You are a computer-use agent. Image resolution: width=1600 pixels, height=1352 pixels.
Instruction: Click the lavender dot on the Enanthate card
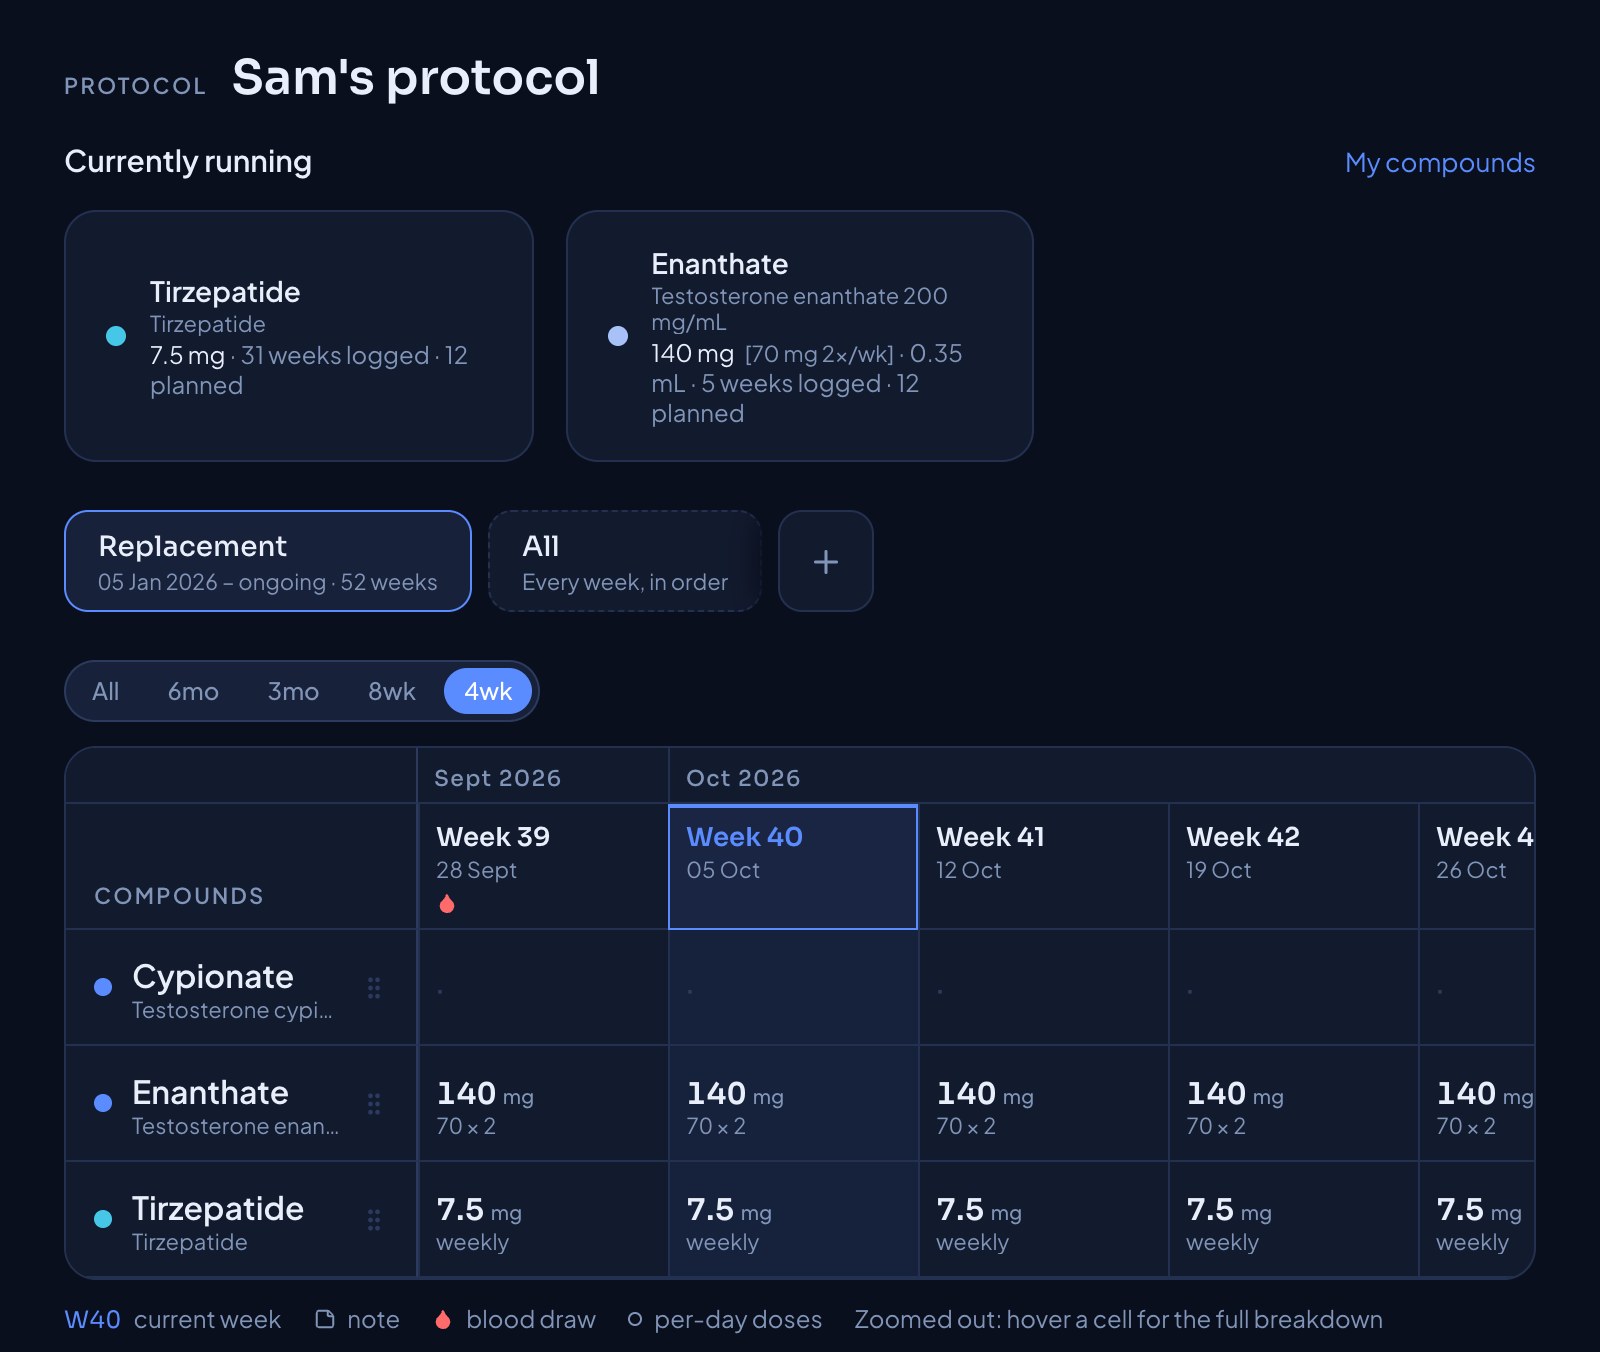pyautogui.click(x=618, y=336)
